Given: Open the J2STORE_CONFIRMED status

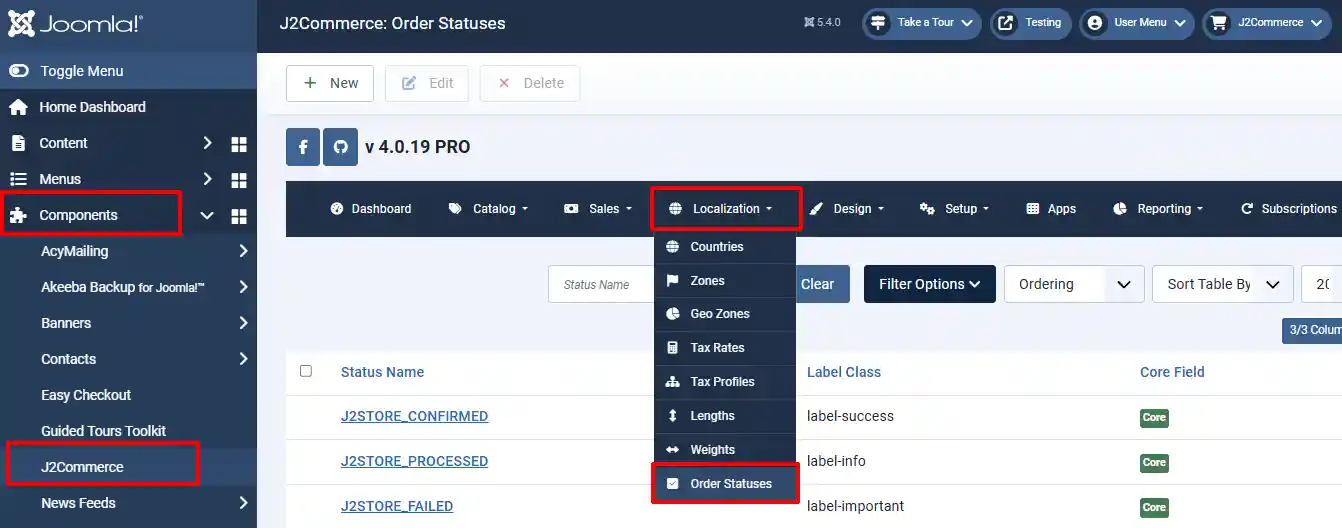Looking at the screenshot, I should [x=414, y=416].
